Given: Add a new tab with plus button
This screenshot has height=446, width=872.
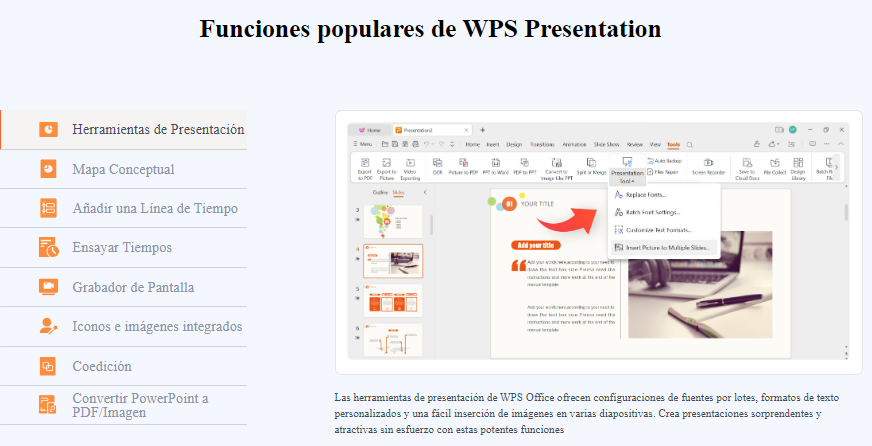Looking at the screenshot, I should (483, 130).
